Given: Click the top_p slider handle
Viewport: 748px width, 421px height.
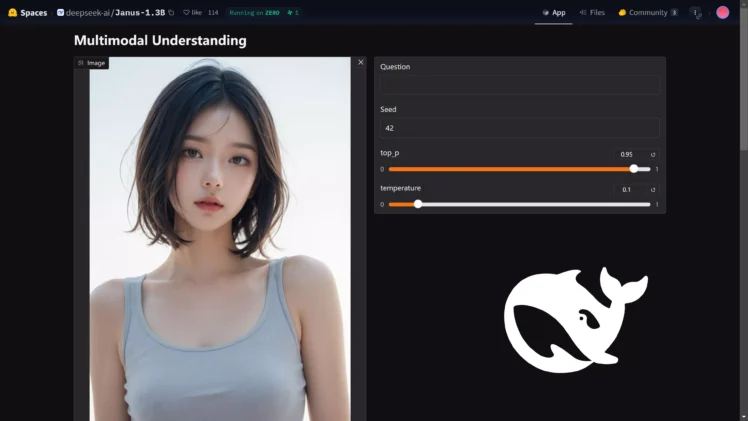Looking at the screenshot, I should pos(634,169).
